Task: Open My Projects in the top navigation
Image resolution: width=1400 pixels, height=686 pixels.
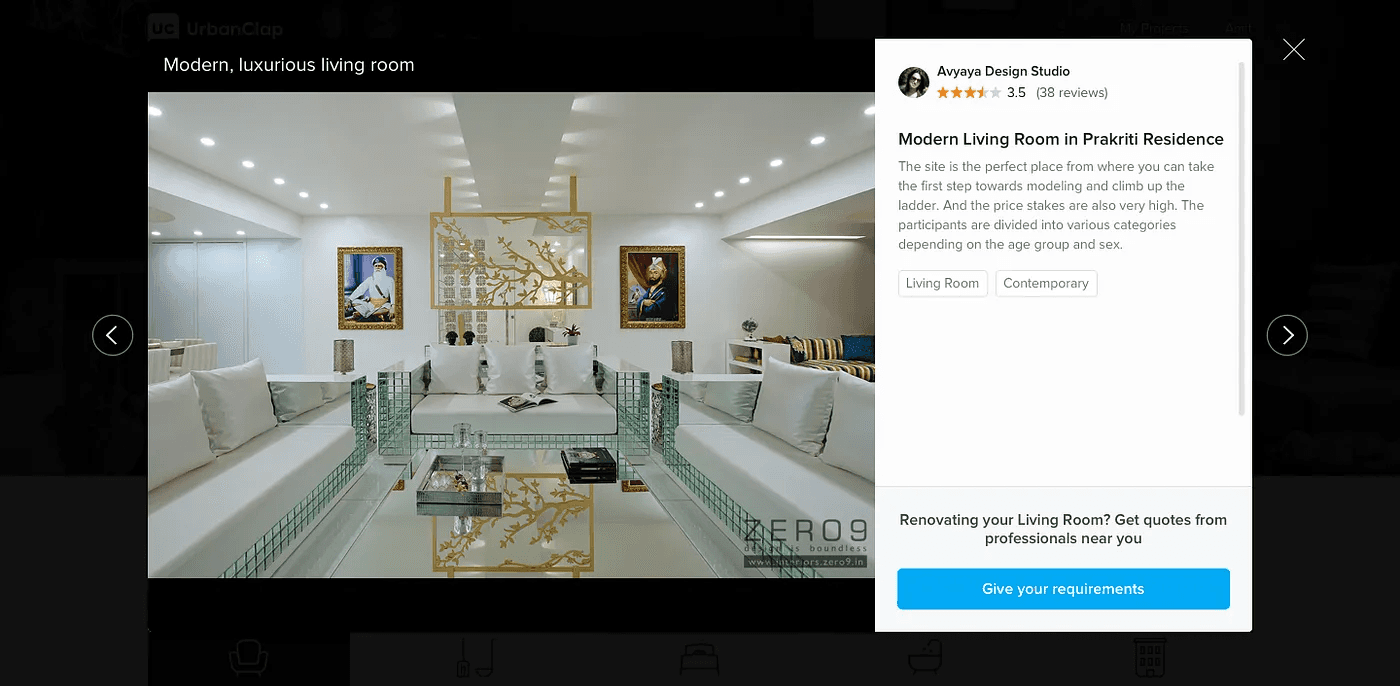Action: (x=1155, y=28)
